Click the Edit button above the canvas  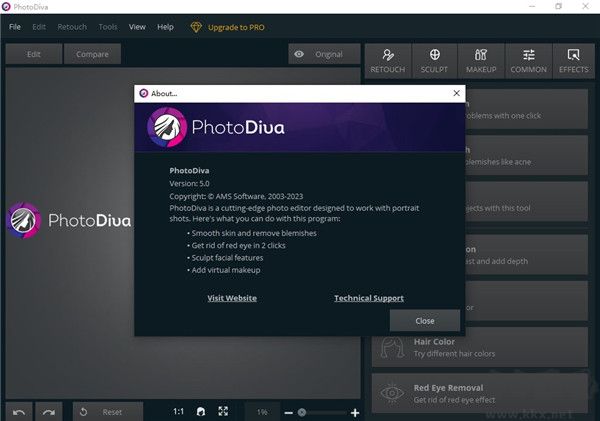coord(34,54)
